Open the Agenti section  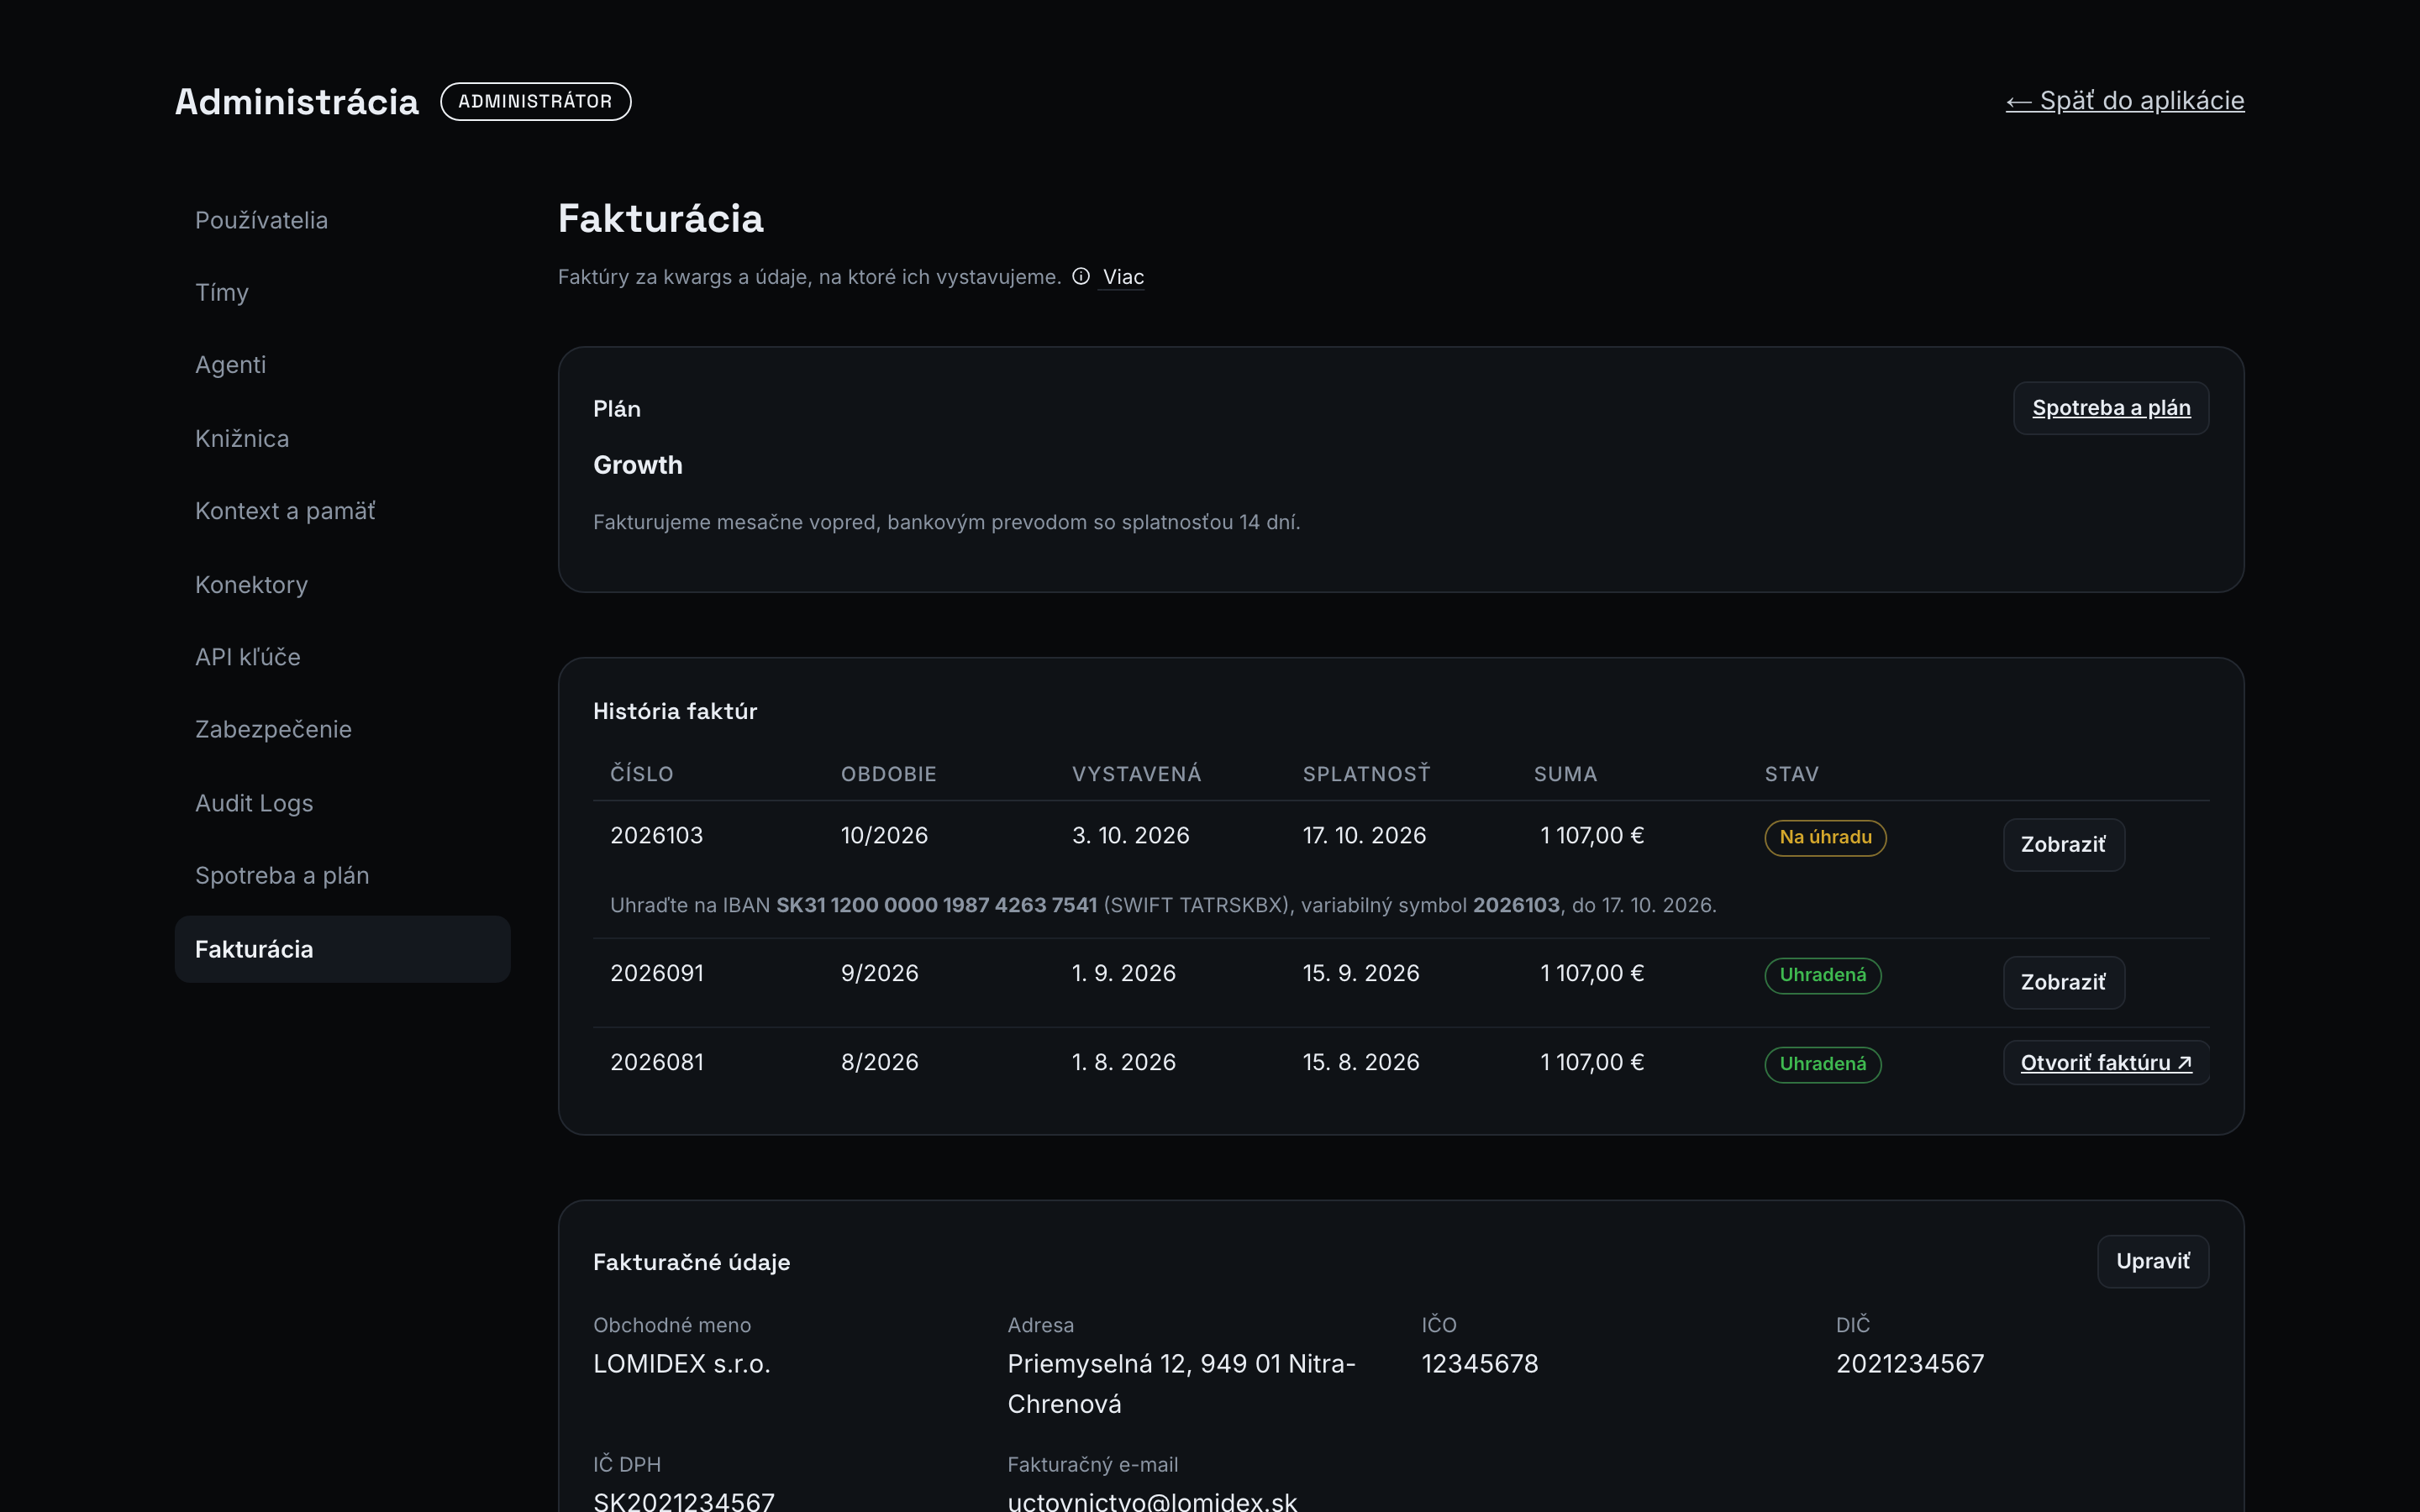click(x=342, y=365)
